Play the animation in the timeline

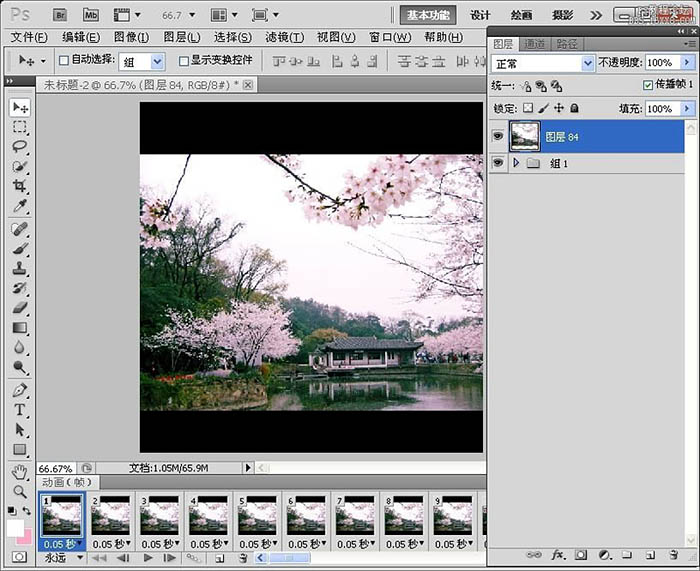tap(148, 559)
